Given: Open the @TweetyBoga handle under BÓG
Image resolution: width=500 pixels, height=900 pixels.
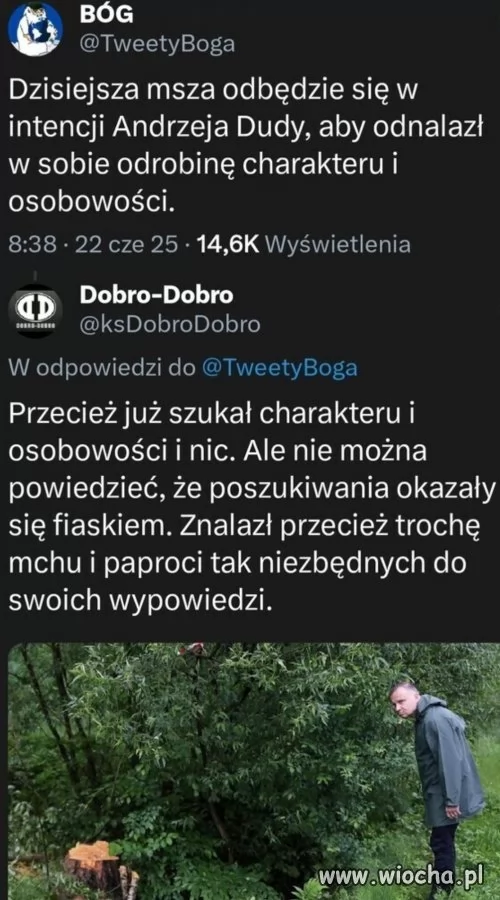Looking at the screenshot, I should (x=157, y=44).
